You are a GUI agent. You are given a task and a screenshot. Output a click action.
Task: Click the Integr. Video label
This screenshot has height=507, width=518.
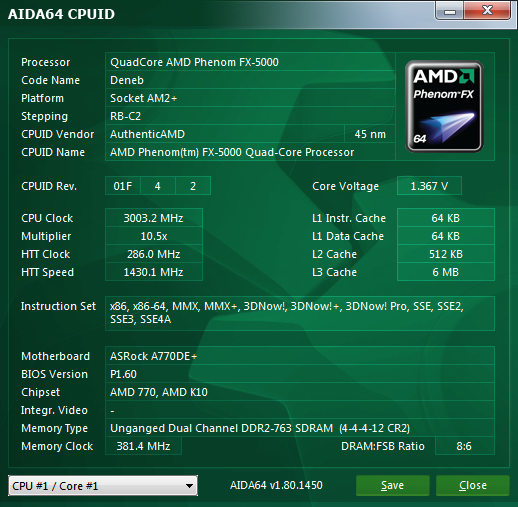(54, 410)
